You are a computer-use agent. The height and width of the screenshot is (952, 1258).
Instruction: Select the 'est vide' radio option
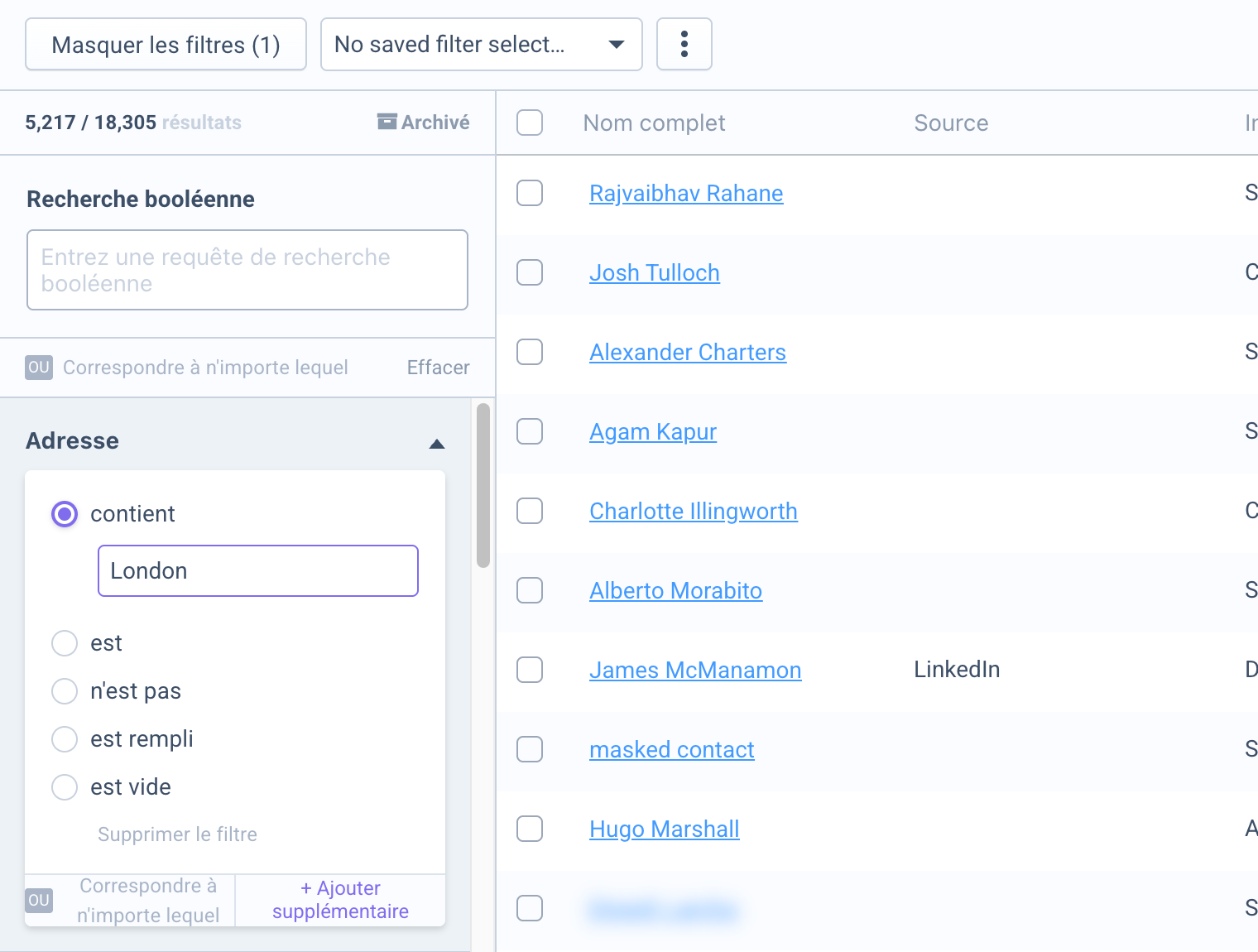[64, 787]
